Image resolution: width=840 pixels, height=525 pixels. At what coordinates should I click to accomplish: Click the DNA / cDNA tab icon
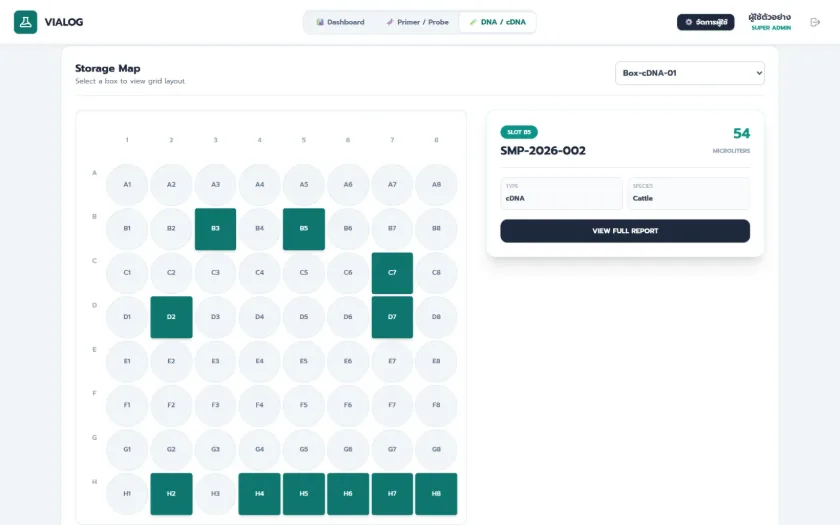(472, 22)
